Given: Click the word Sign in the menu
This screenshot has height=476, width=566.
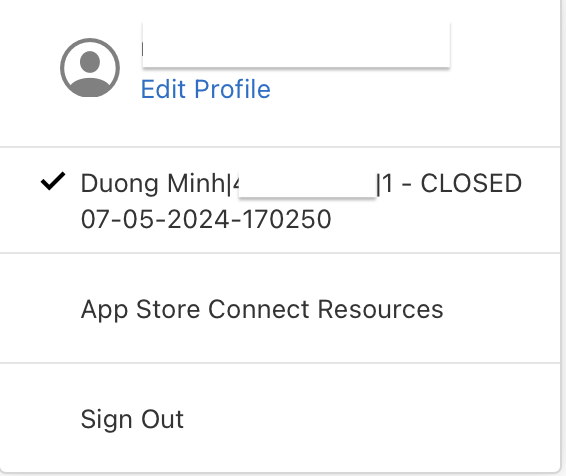Looking at the screenshot, I should point(106,420).
